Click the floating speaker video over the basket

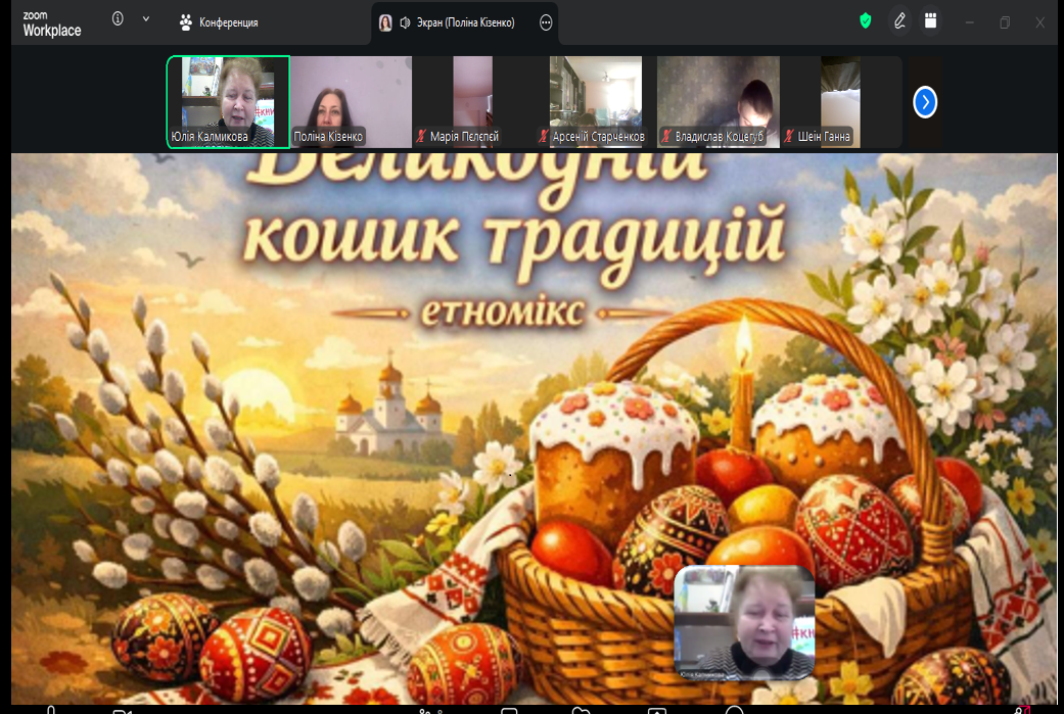pos(744,622)
